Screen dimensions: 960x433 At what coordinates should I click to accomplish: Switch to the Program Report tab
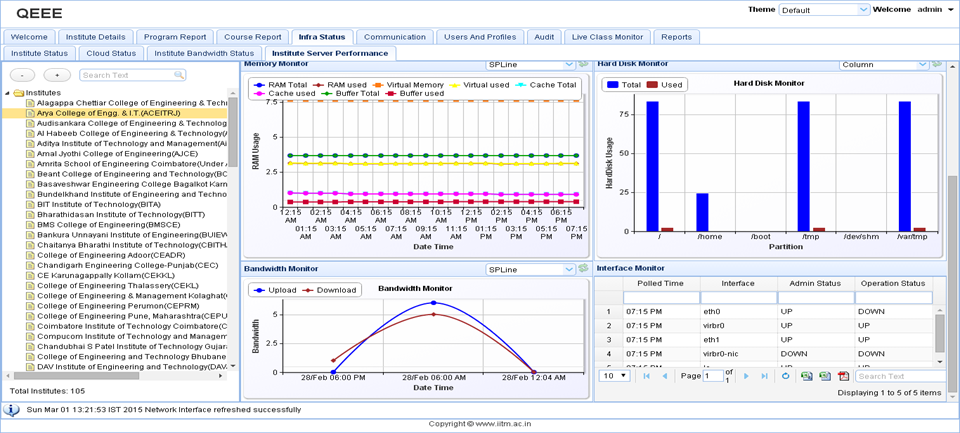pyautogui.click(x=175, y=37)
